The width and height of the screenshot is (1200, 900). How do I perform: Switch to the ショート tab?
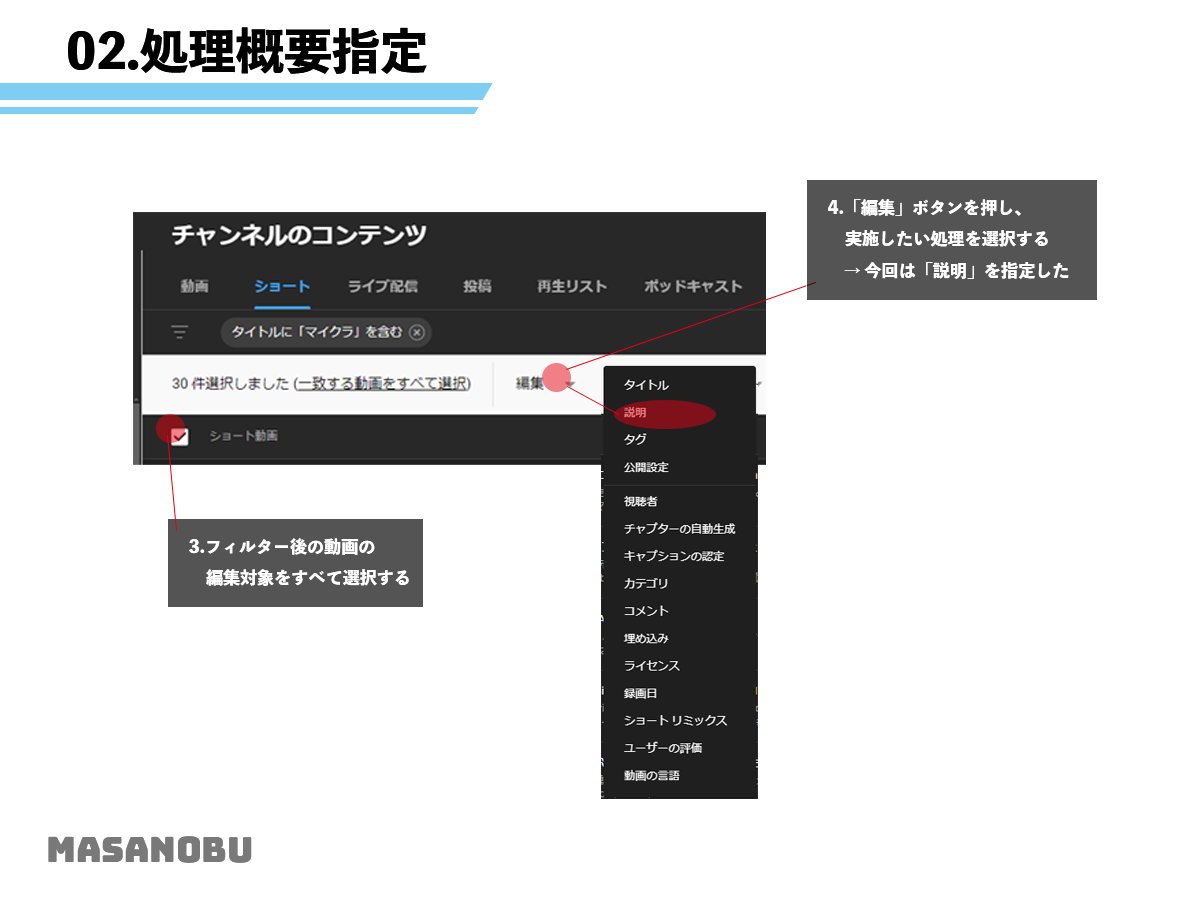282,286
